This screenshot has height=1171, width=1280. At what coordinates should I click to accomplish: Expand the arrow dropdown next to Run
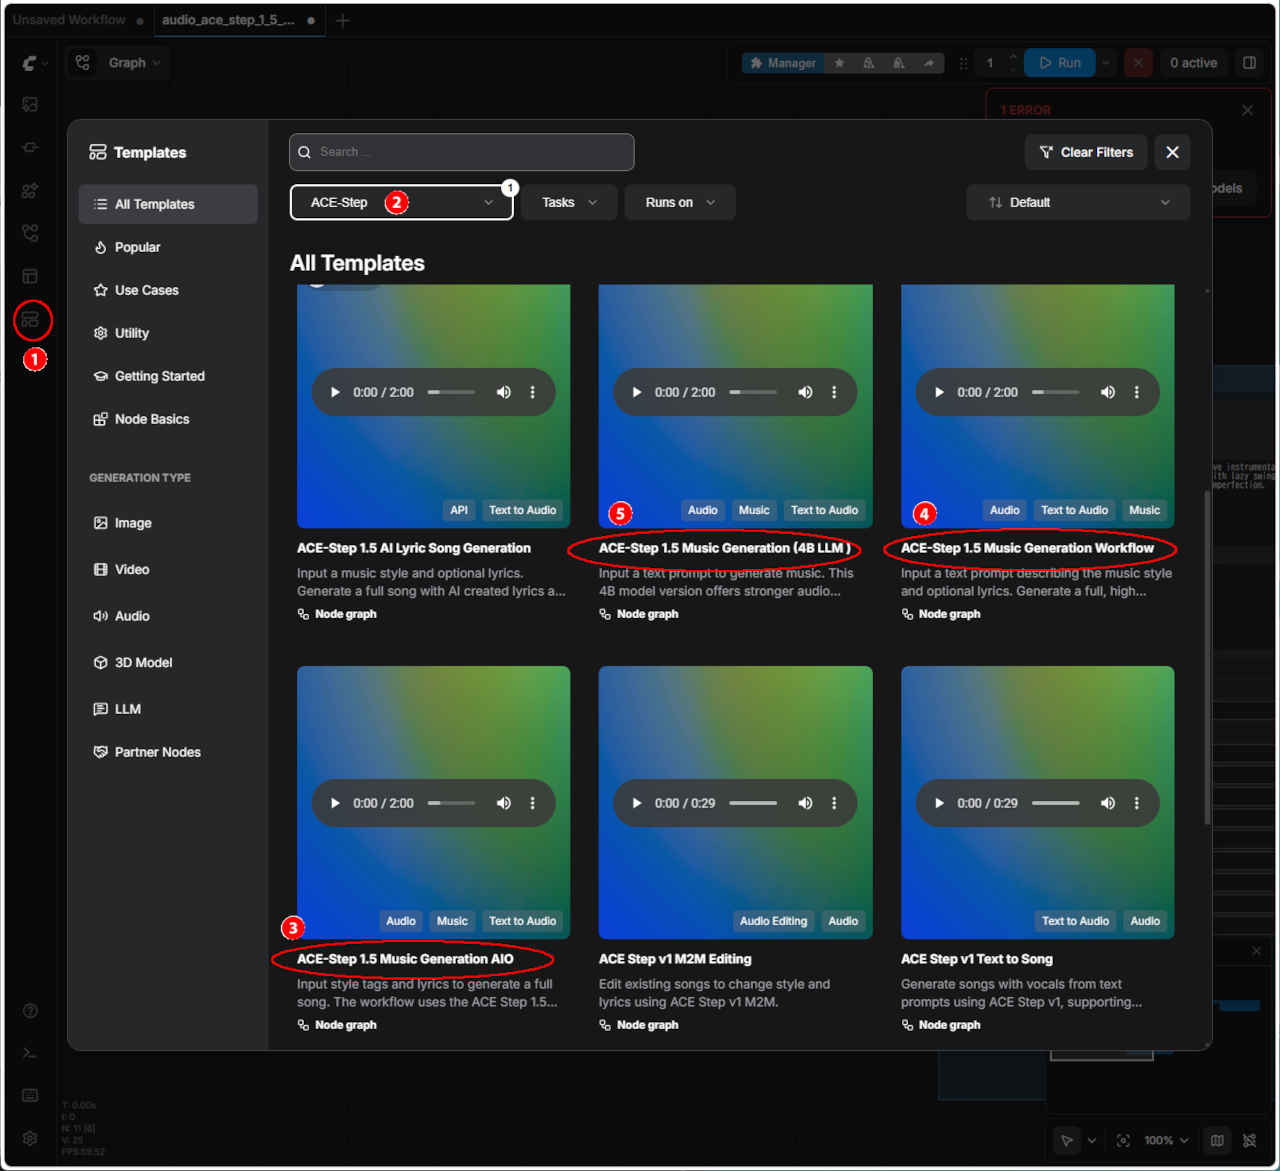1106,63
